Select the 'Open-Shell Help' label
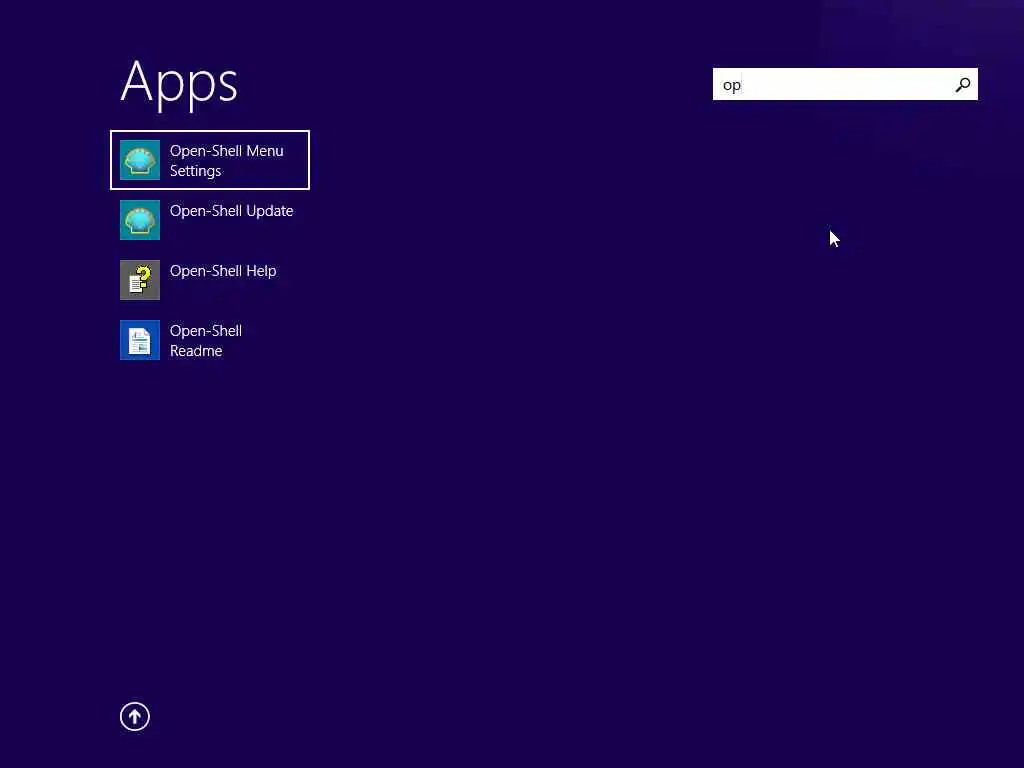The image size is (1024, 768). (223, 271)
